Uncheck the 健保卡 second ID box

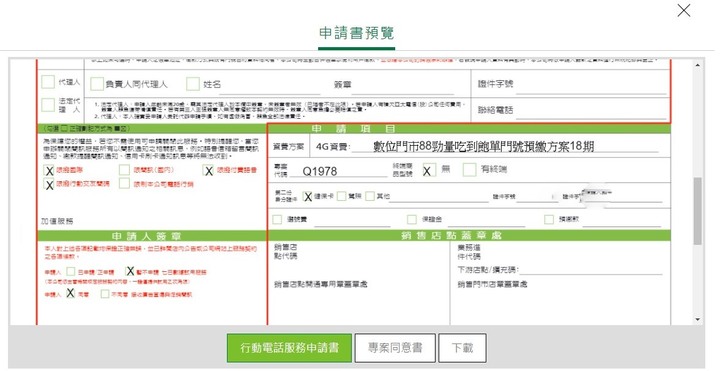pyautogui.click(x=308, y=197)
